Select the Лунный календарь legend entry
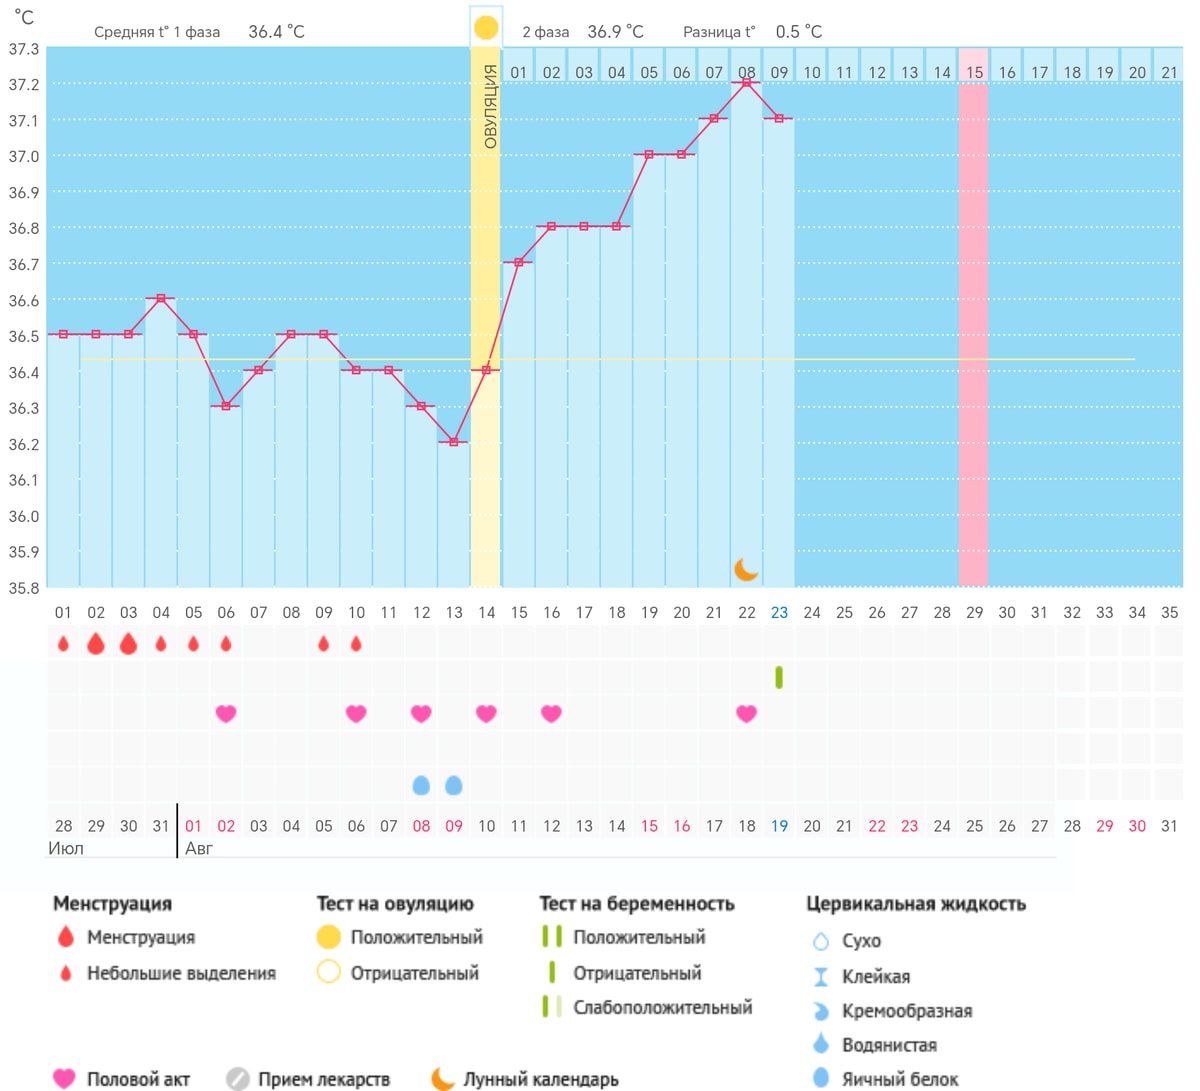The height and width of the screenshot is (1091, 1200). click(x=525, y=1079)
